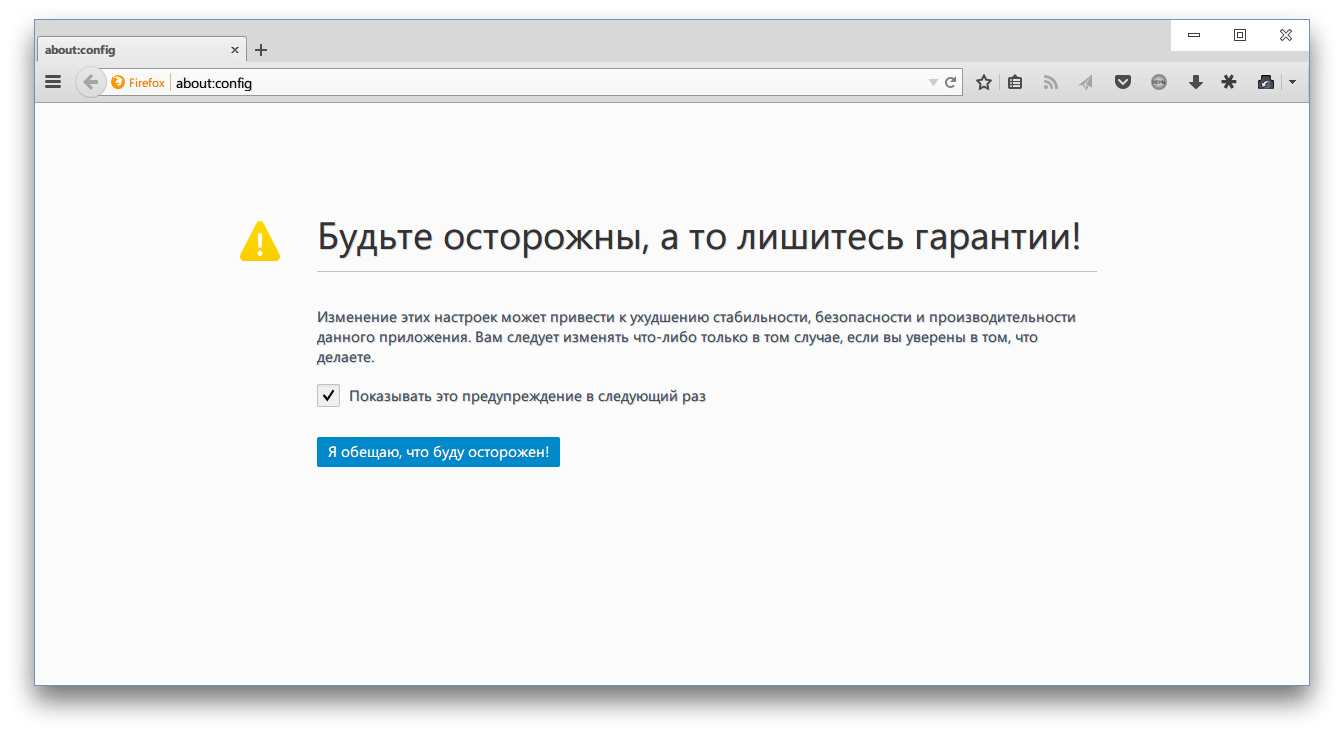Click the asterisk extension icon

tap(1229, 81)
